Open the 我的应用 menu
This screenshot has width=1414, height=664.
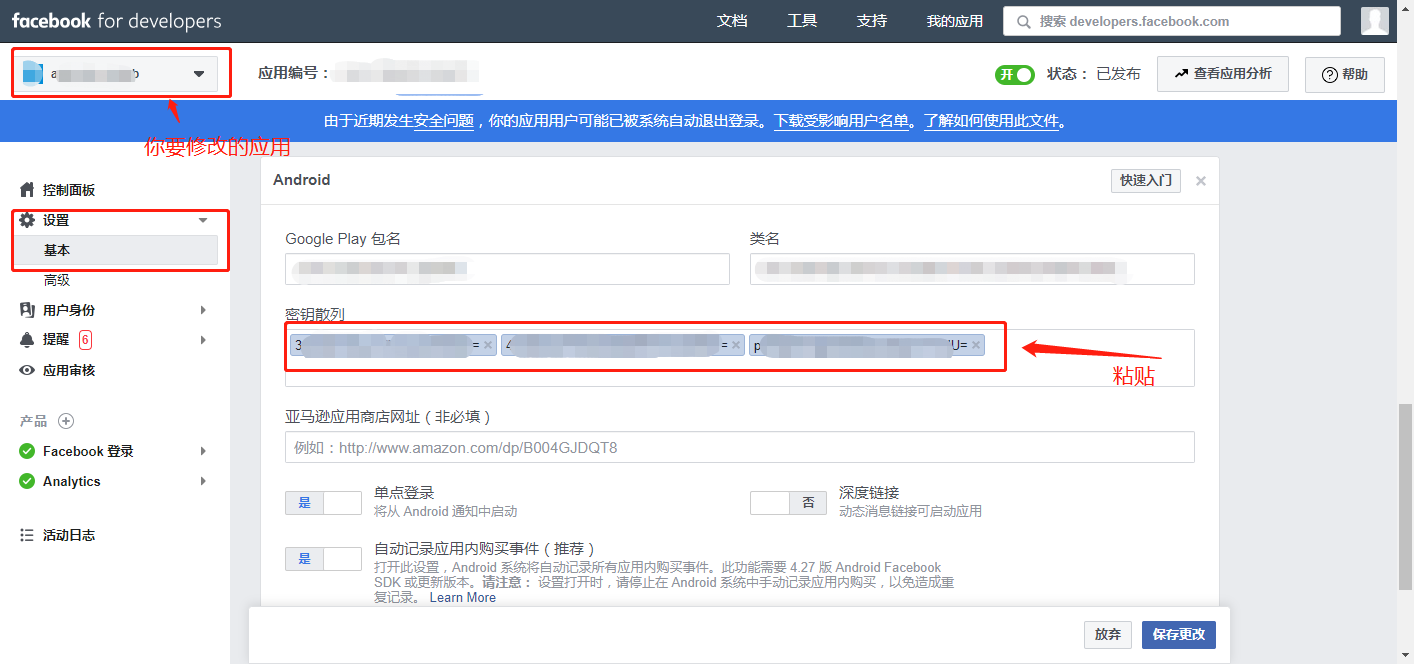[x=954, y=21]
